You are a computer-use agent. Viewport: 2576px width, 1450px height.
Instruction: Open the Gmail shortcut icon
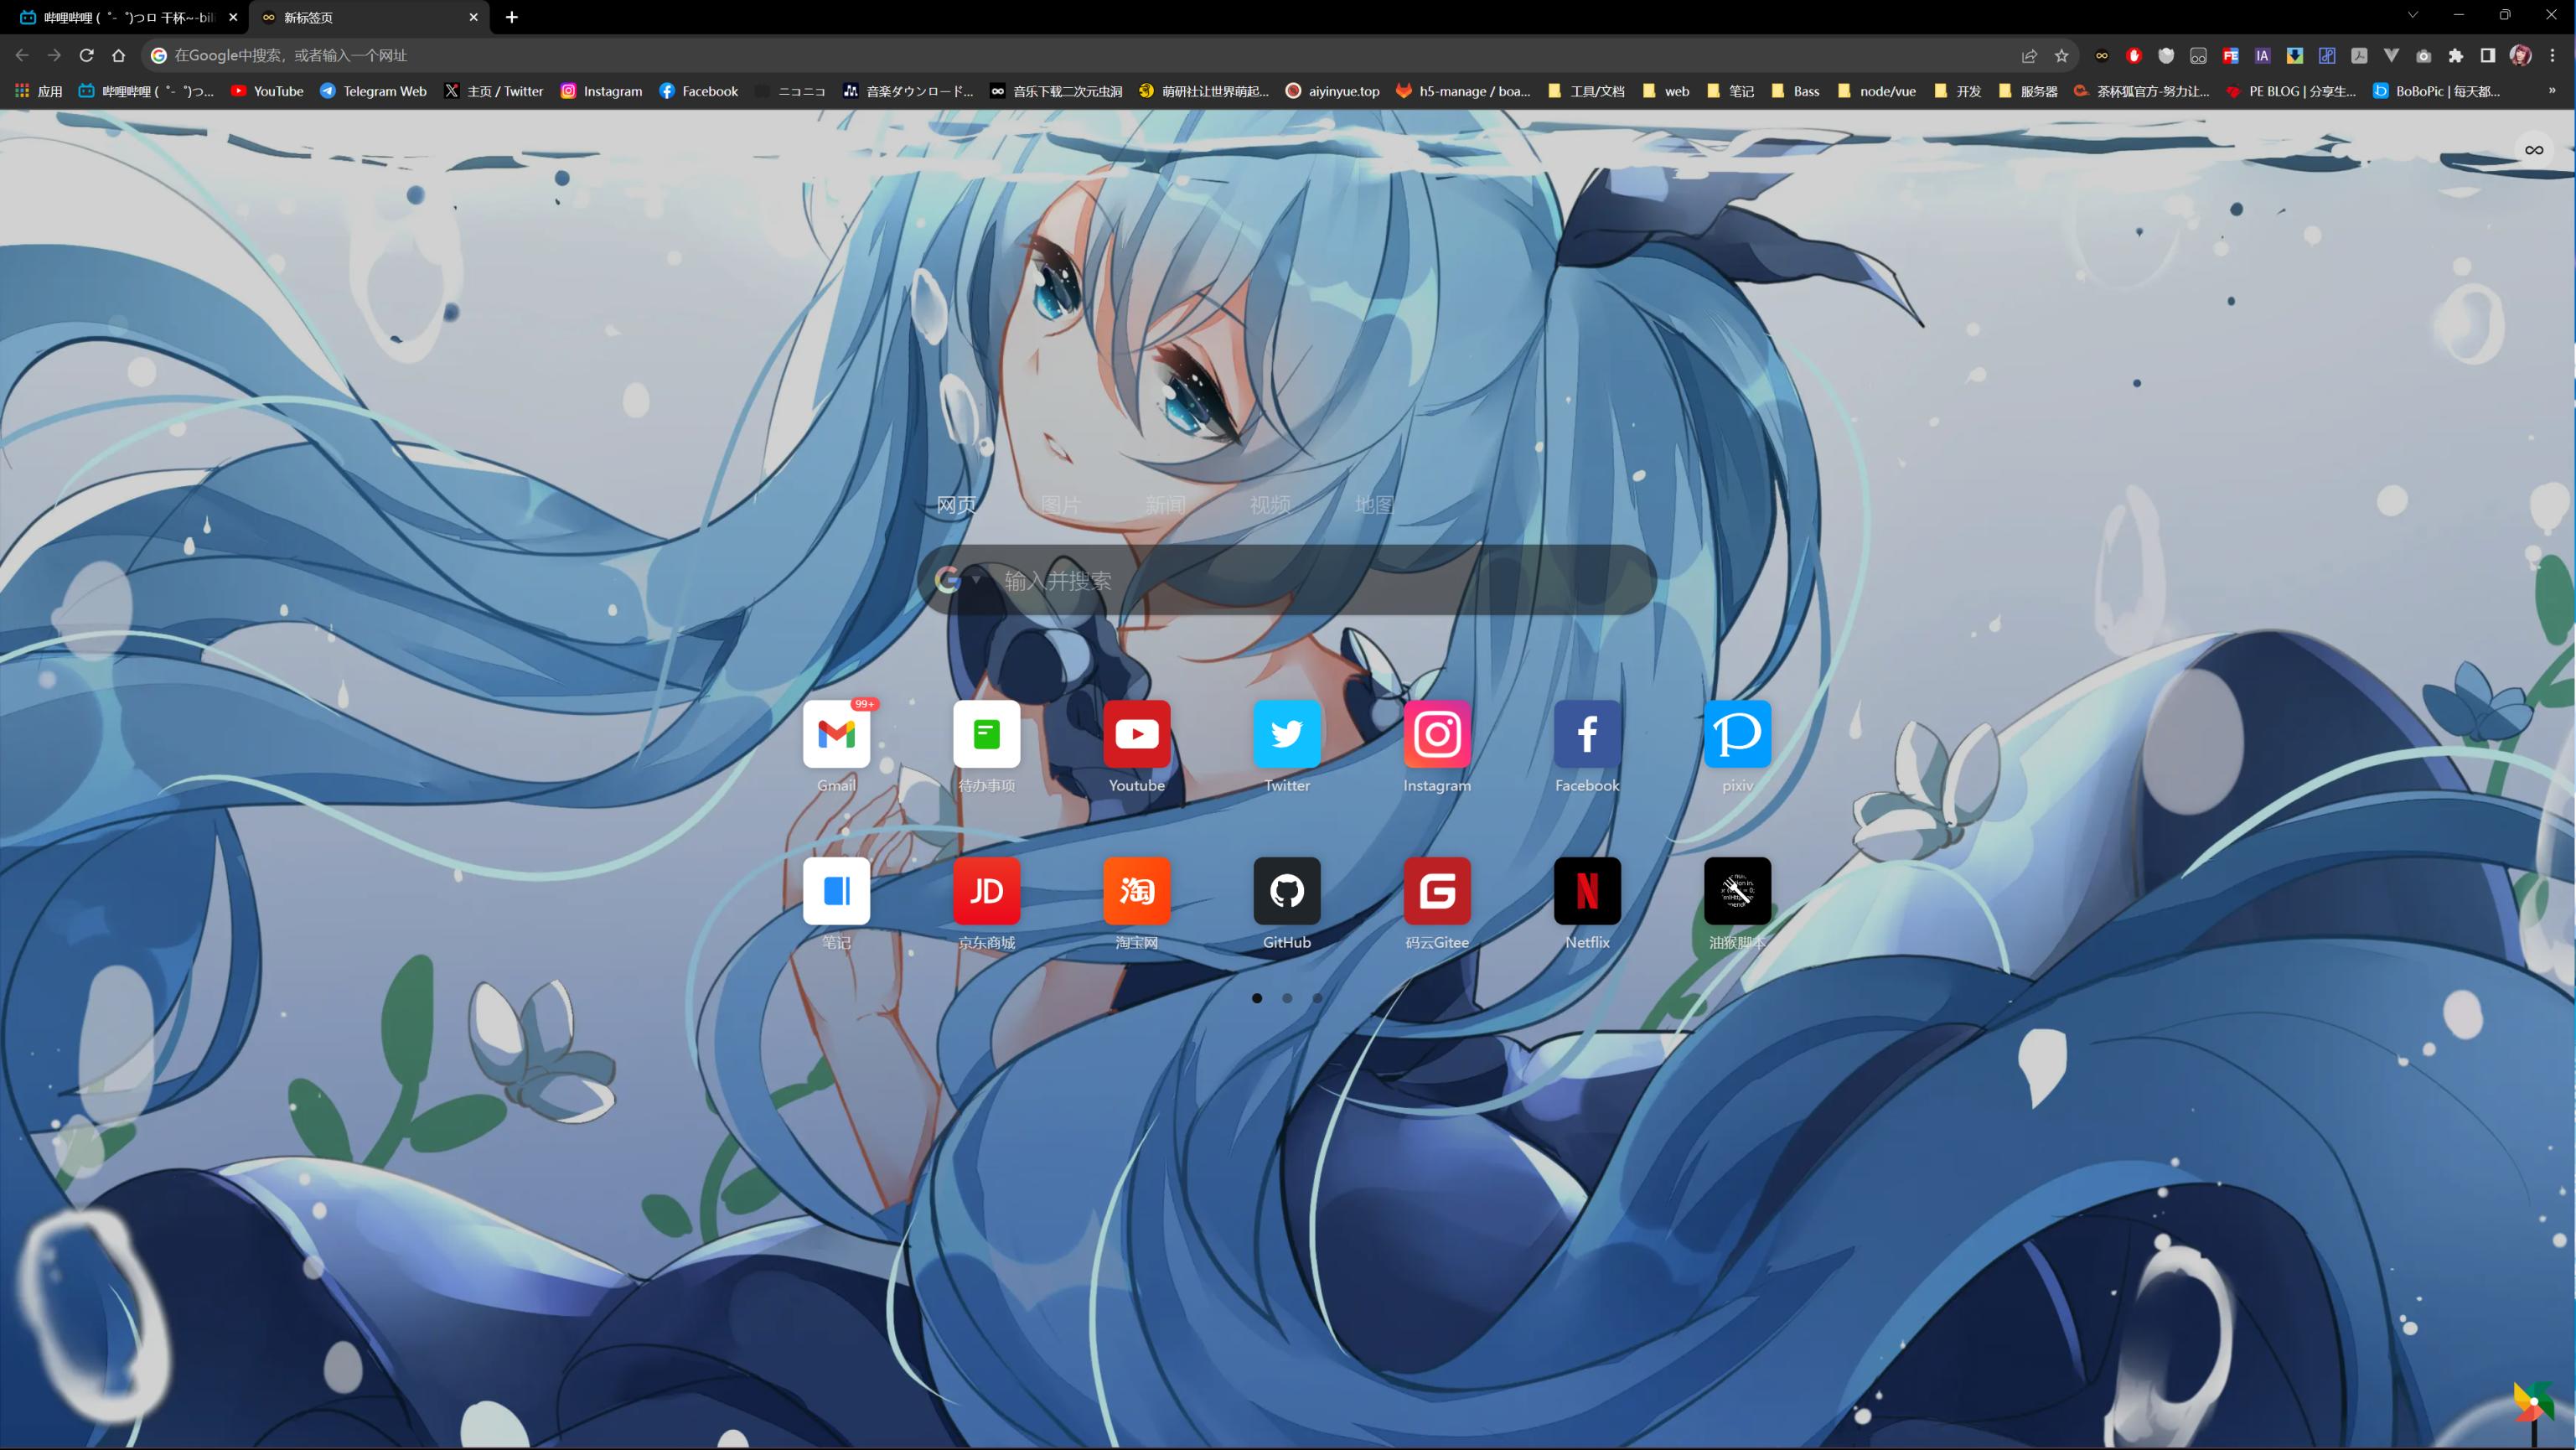coord(836,734)
